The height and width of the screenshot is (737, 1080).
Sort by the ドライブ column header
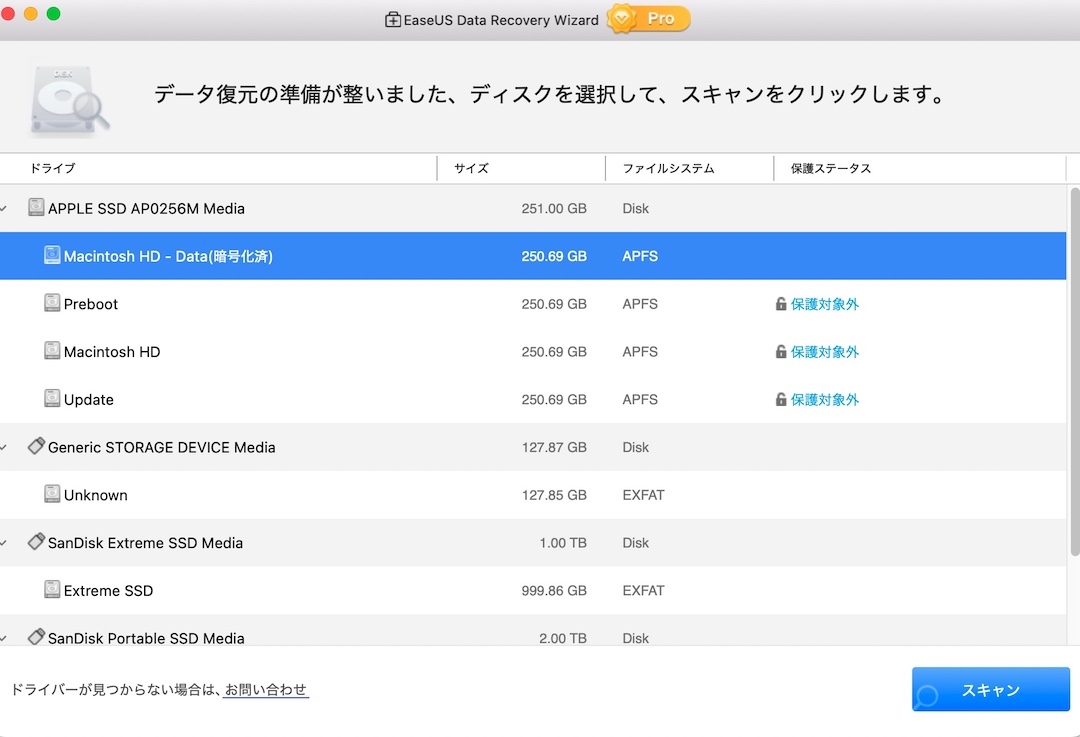point(218,168)
